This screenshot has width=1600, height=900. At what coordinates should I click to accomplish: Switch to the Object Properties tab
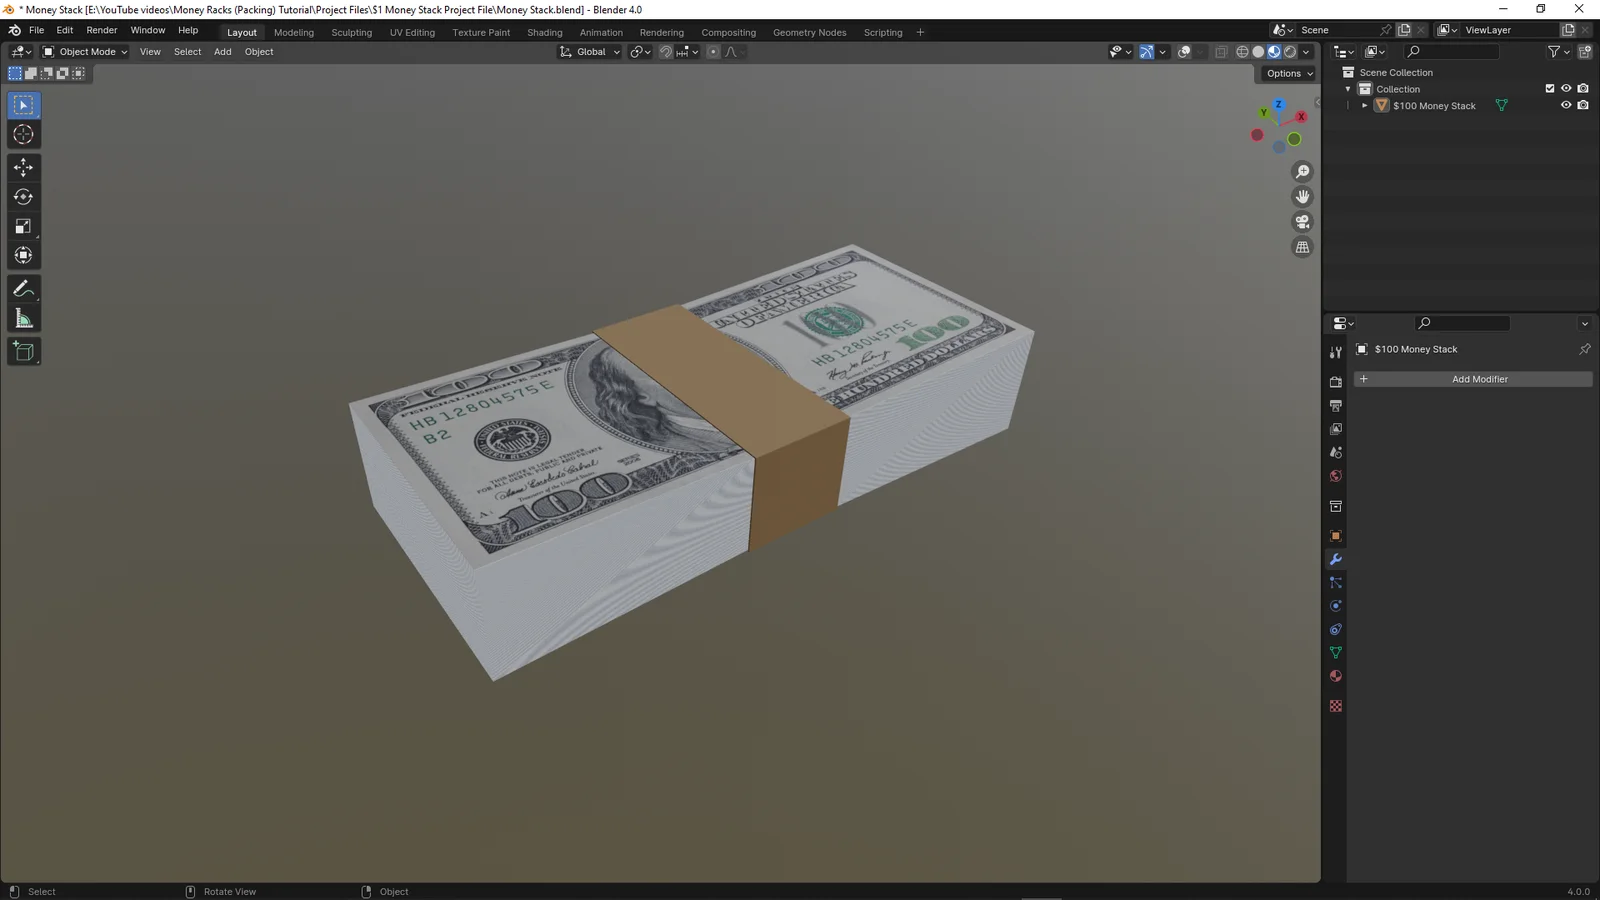tap(1335, 536)
